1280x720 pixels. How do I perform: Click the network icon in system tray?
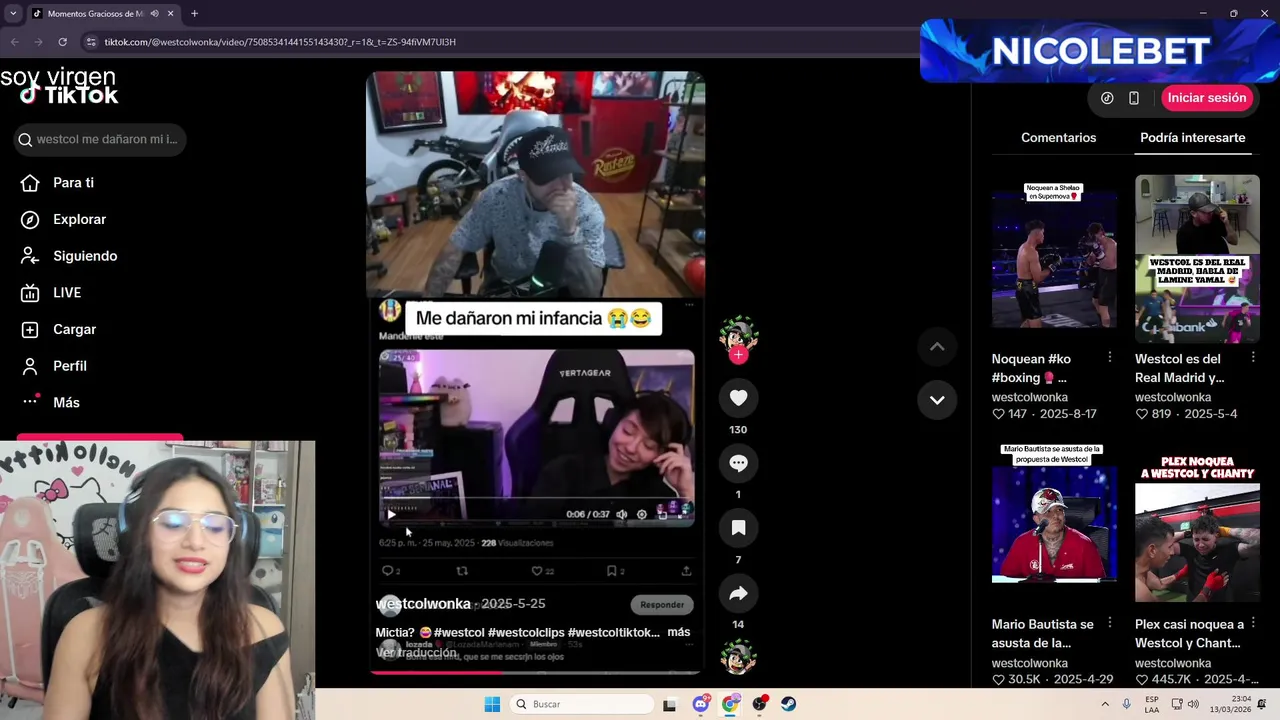[1177, 704]
